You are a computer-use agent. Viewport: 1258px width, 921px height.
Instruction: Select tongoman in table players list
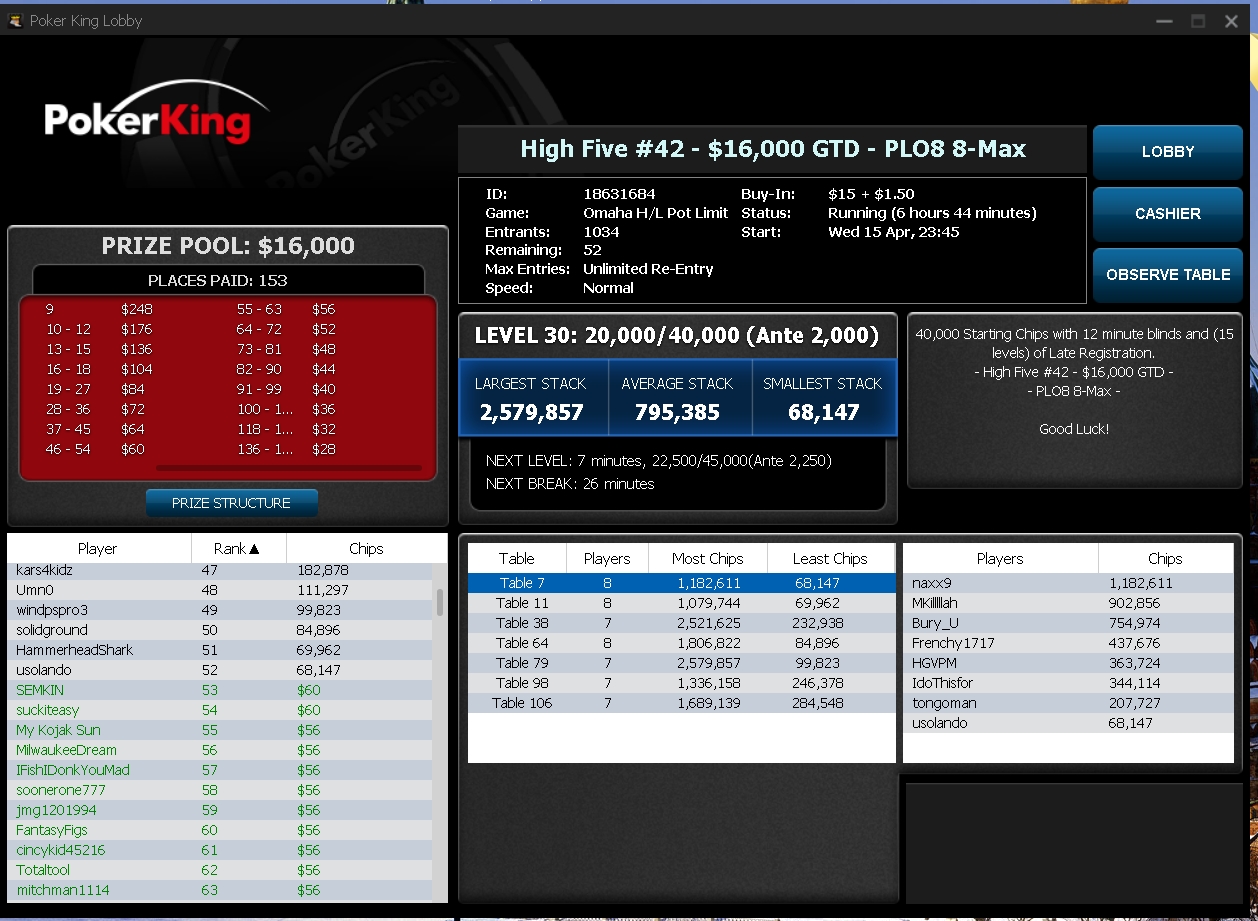pyautogui.click(x=1068, y=703)
